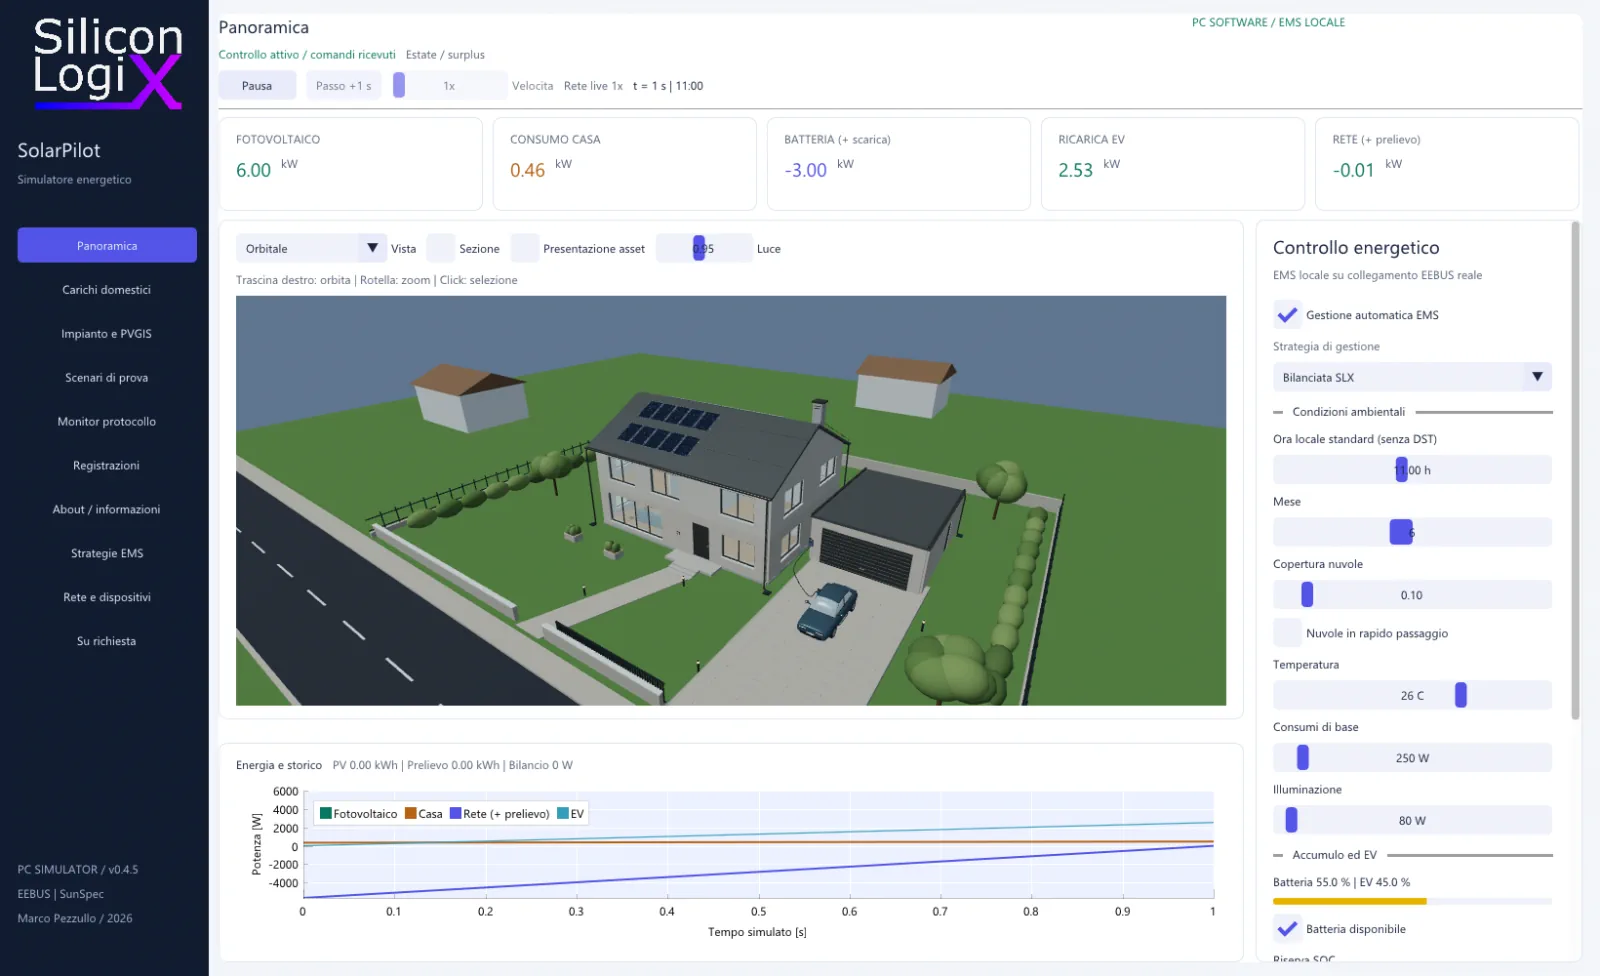Click the FOTOVOLTAICO 6.00 kW card
Viewport: 1600px width, 976px height.
350,164
